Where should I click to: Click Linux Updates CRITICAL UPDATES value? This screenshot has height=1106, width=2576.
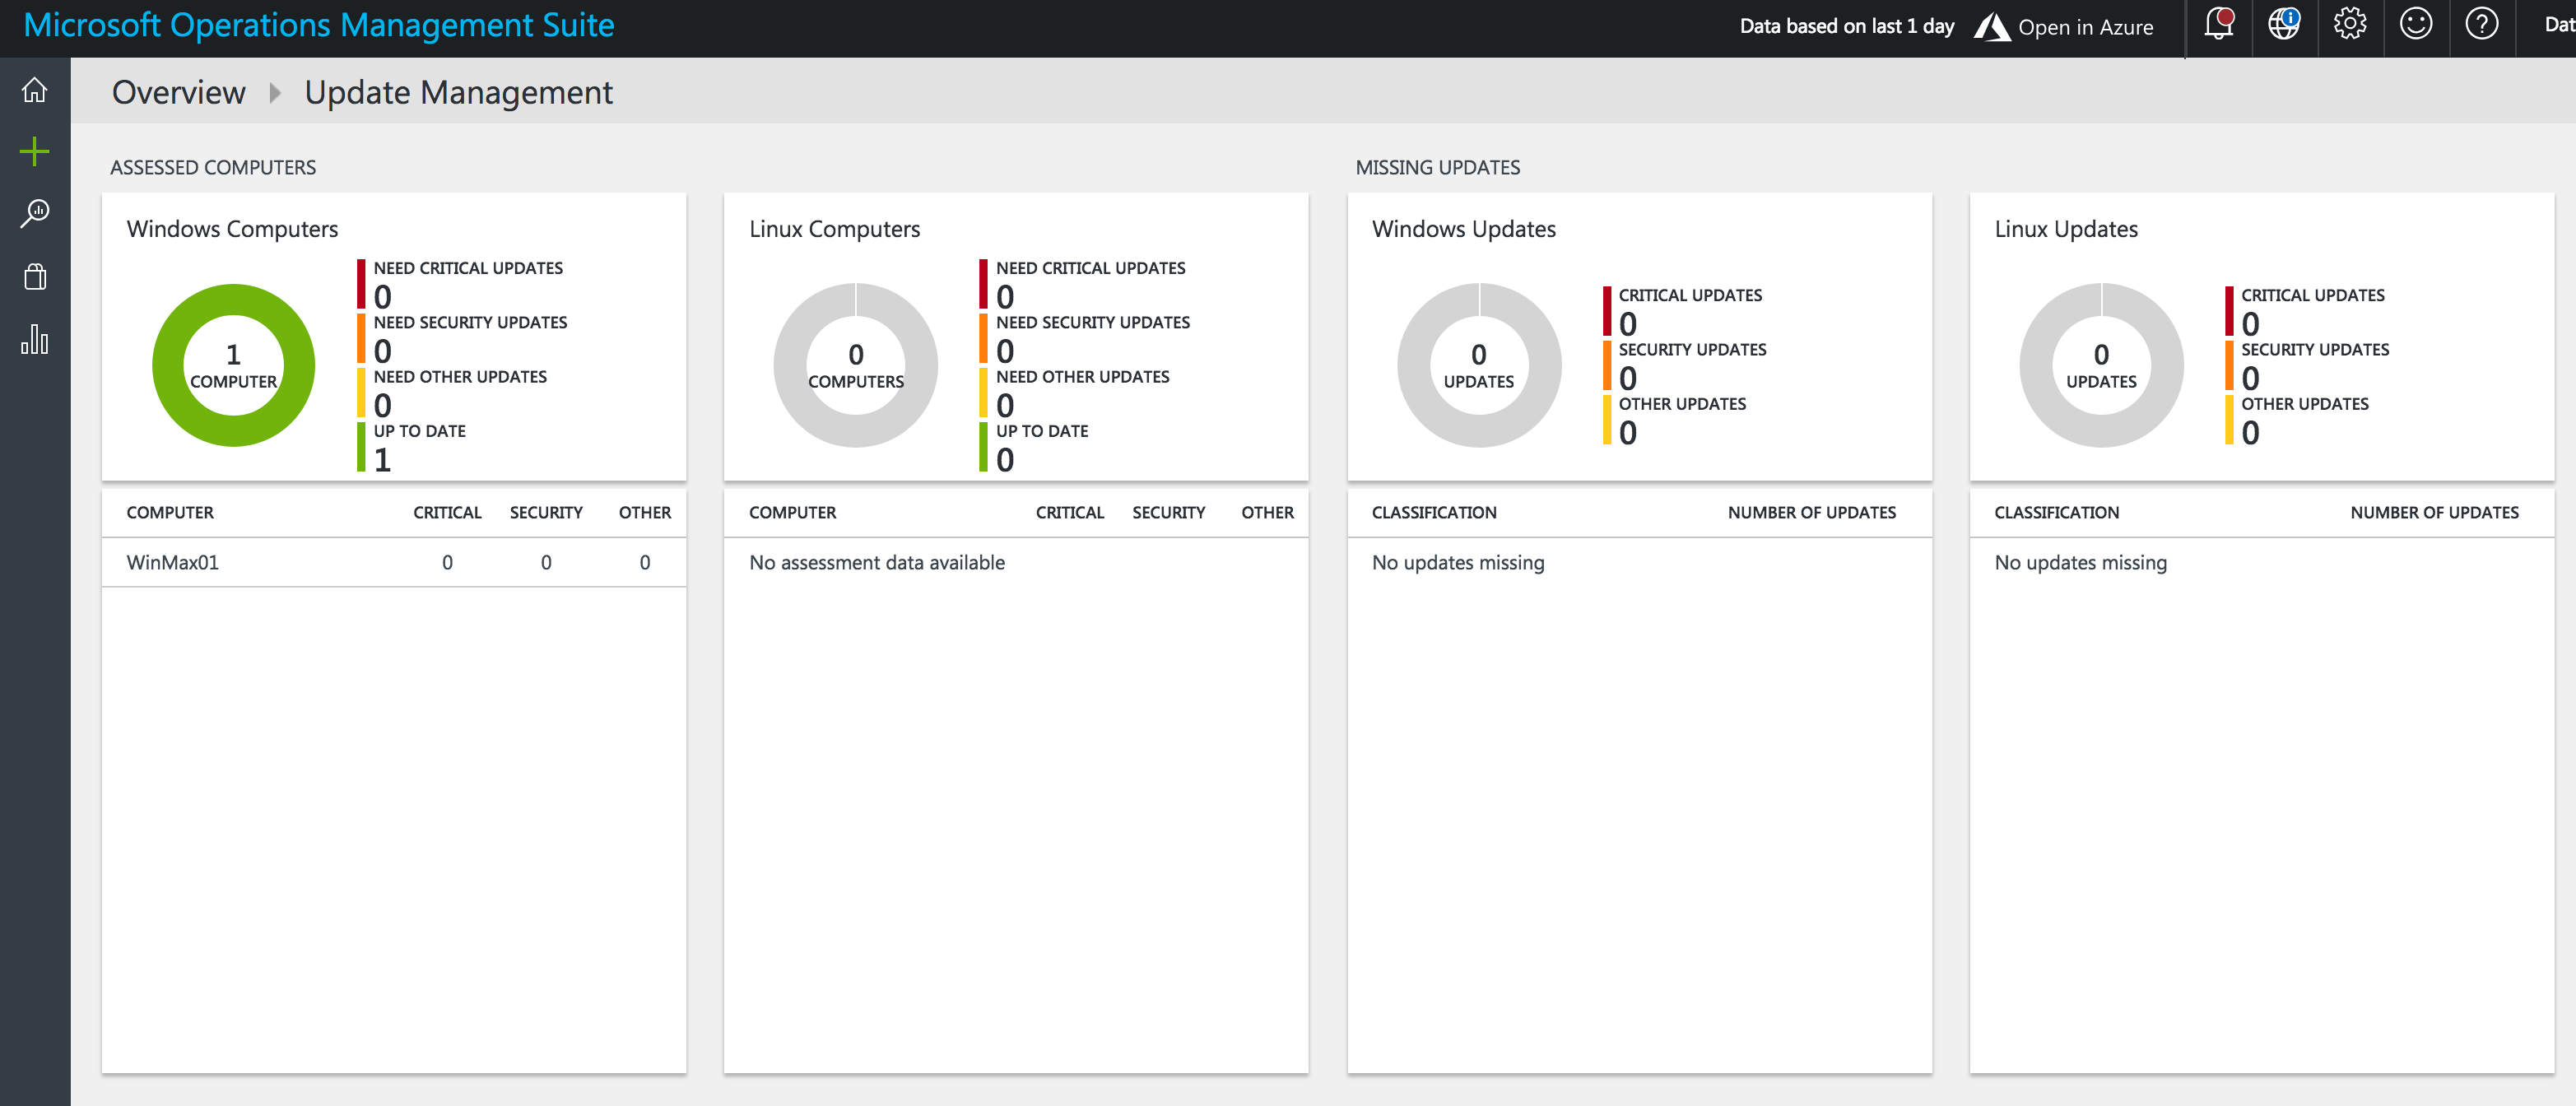[2250, 324]
